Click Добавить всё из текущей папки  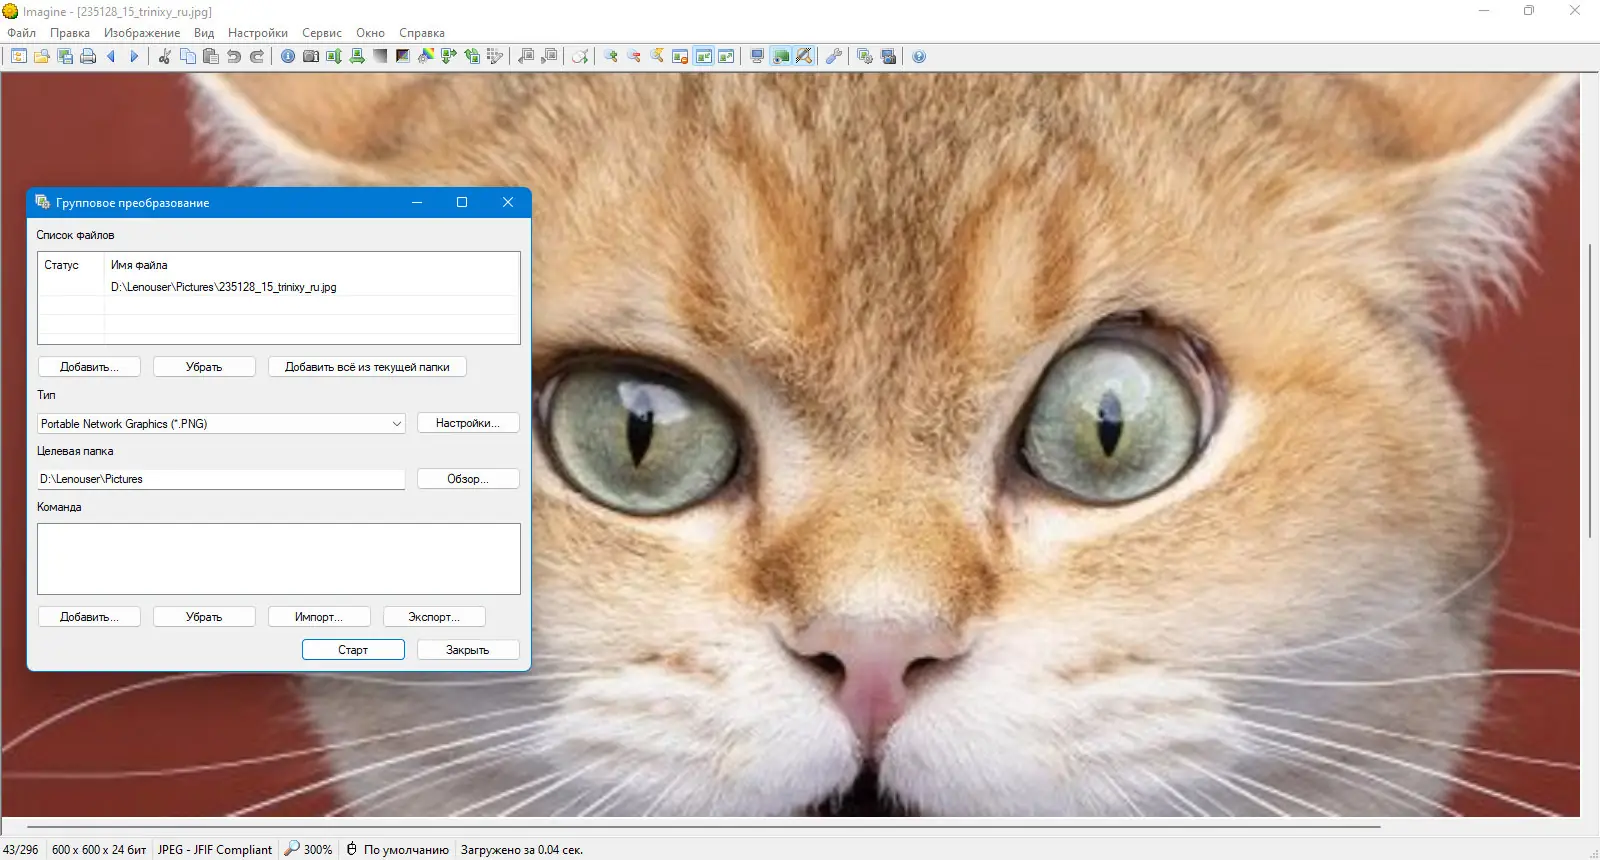pyautogui.click(x=367, y=367)
